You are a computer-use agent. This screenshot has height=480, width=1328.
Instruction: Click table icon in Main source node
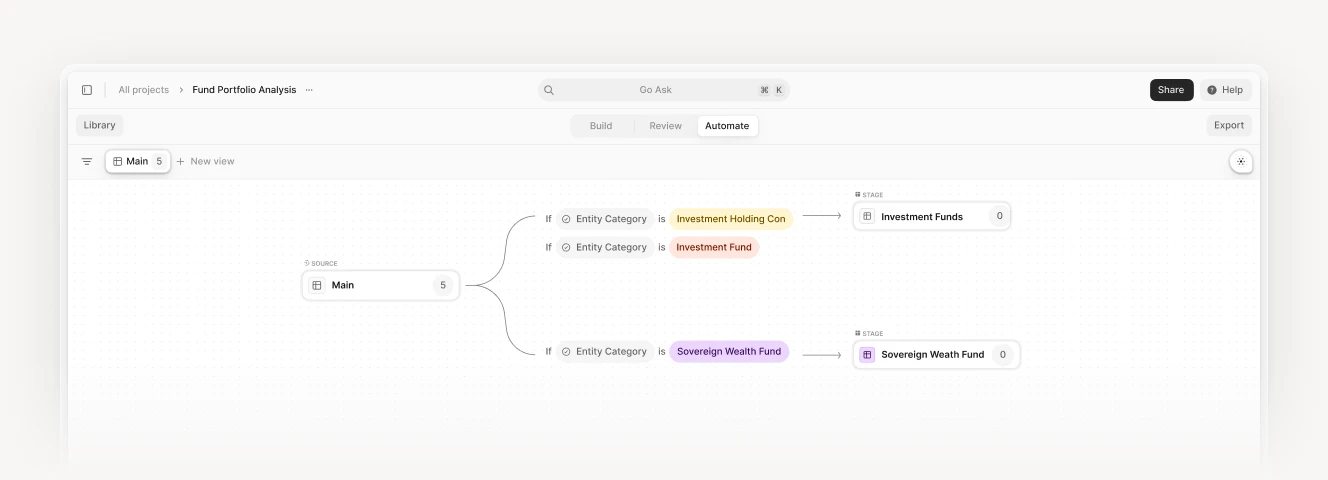[317, 285]
